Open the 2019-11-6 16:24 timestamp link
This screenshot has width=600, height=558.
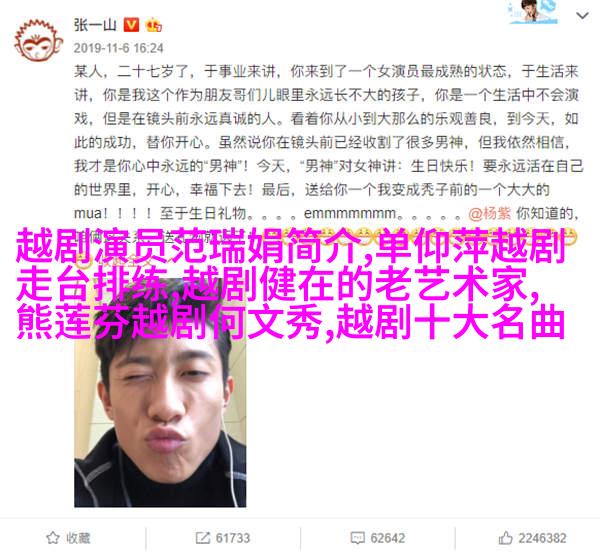point(119,48)
